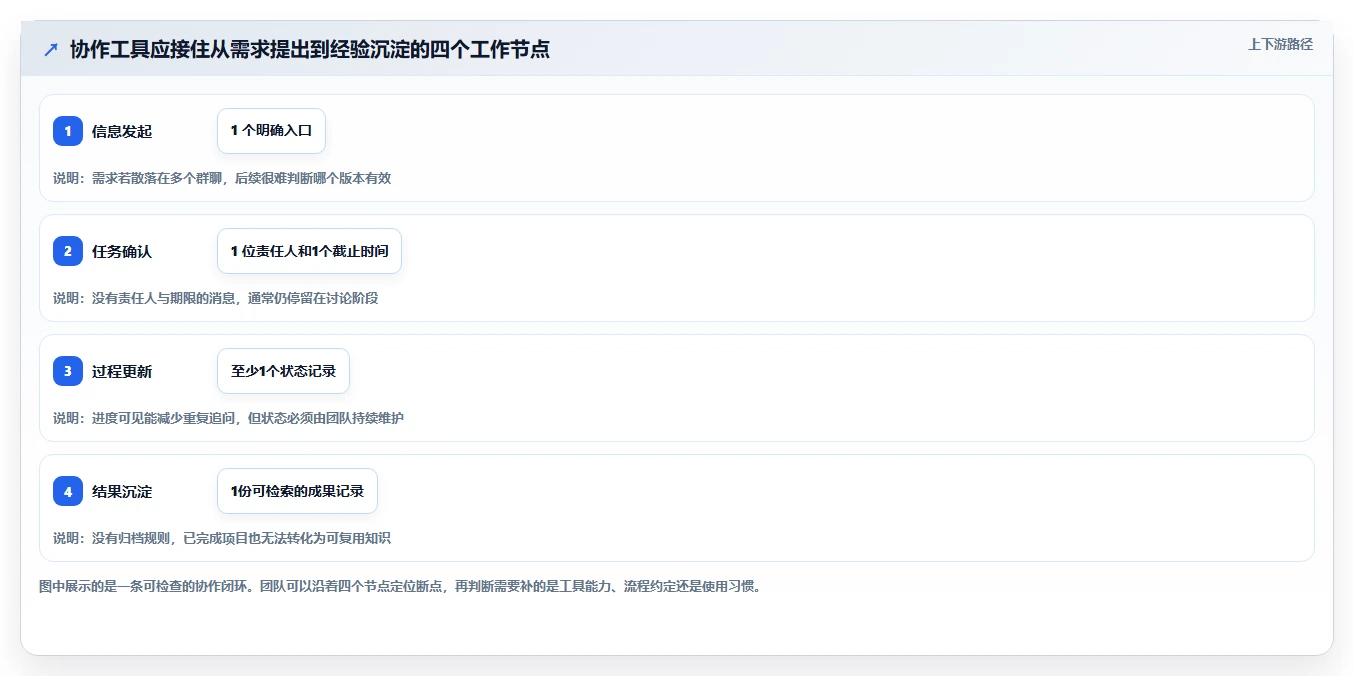Image resolution: width=1354 pixels, height=676 pixels.
Task: Click the '过程更新' step title
Action: pyautogui.click(x=122, y=371)
